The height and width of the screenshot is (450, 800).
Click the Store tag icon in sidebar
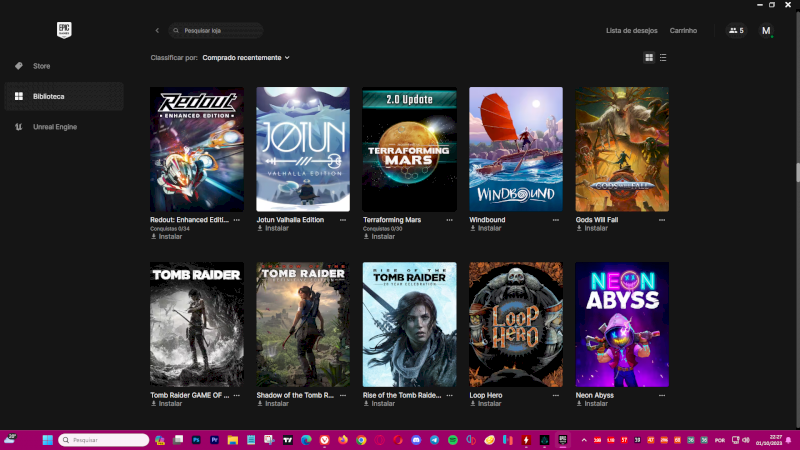(18, 66)
